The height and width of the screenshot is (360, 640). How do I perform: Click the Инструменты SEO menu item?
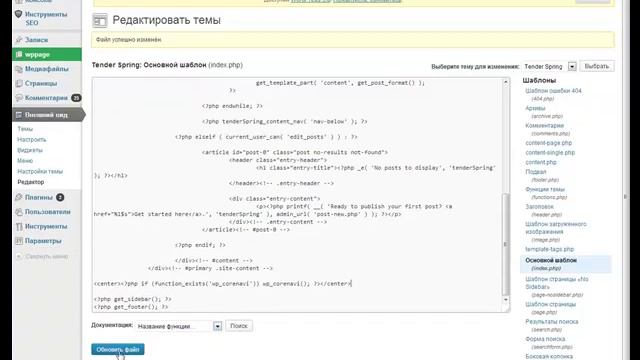pos(47,18)
